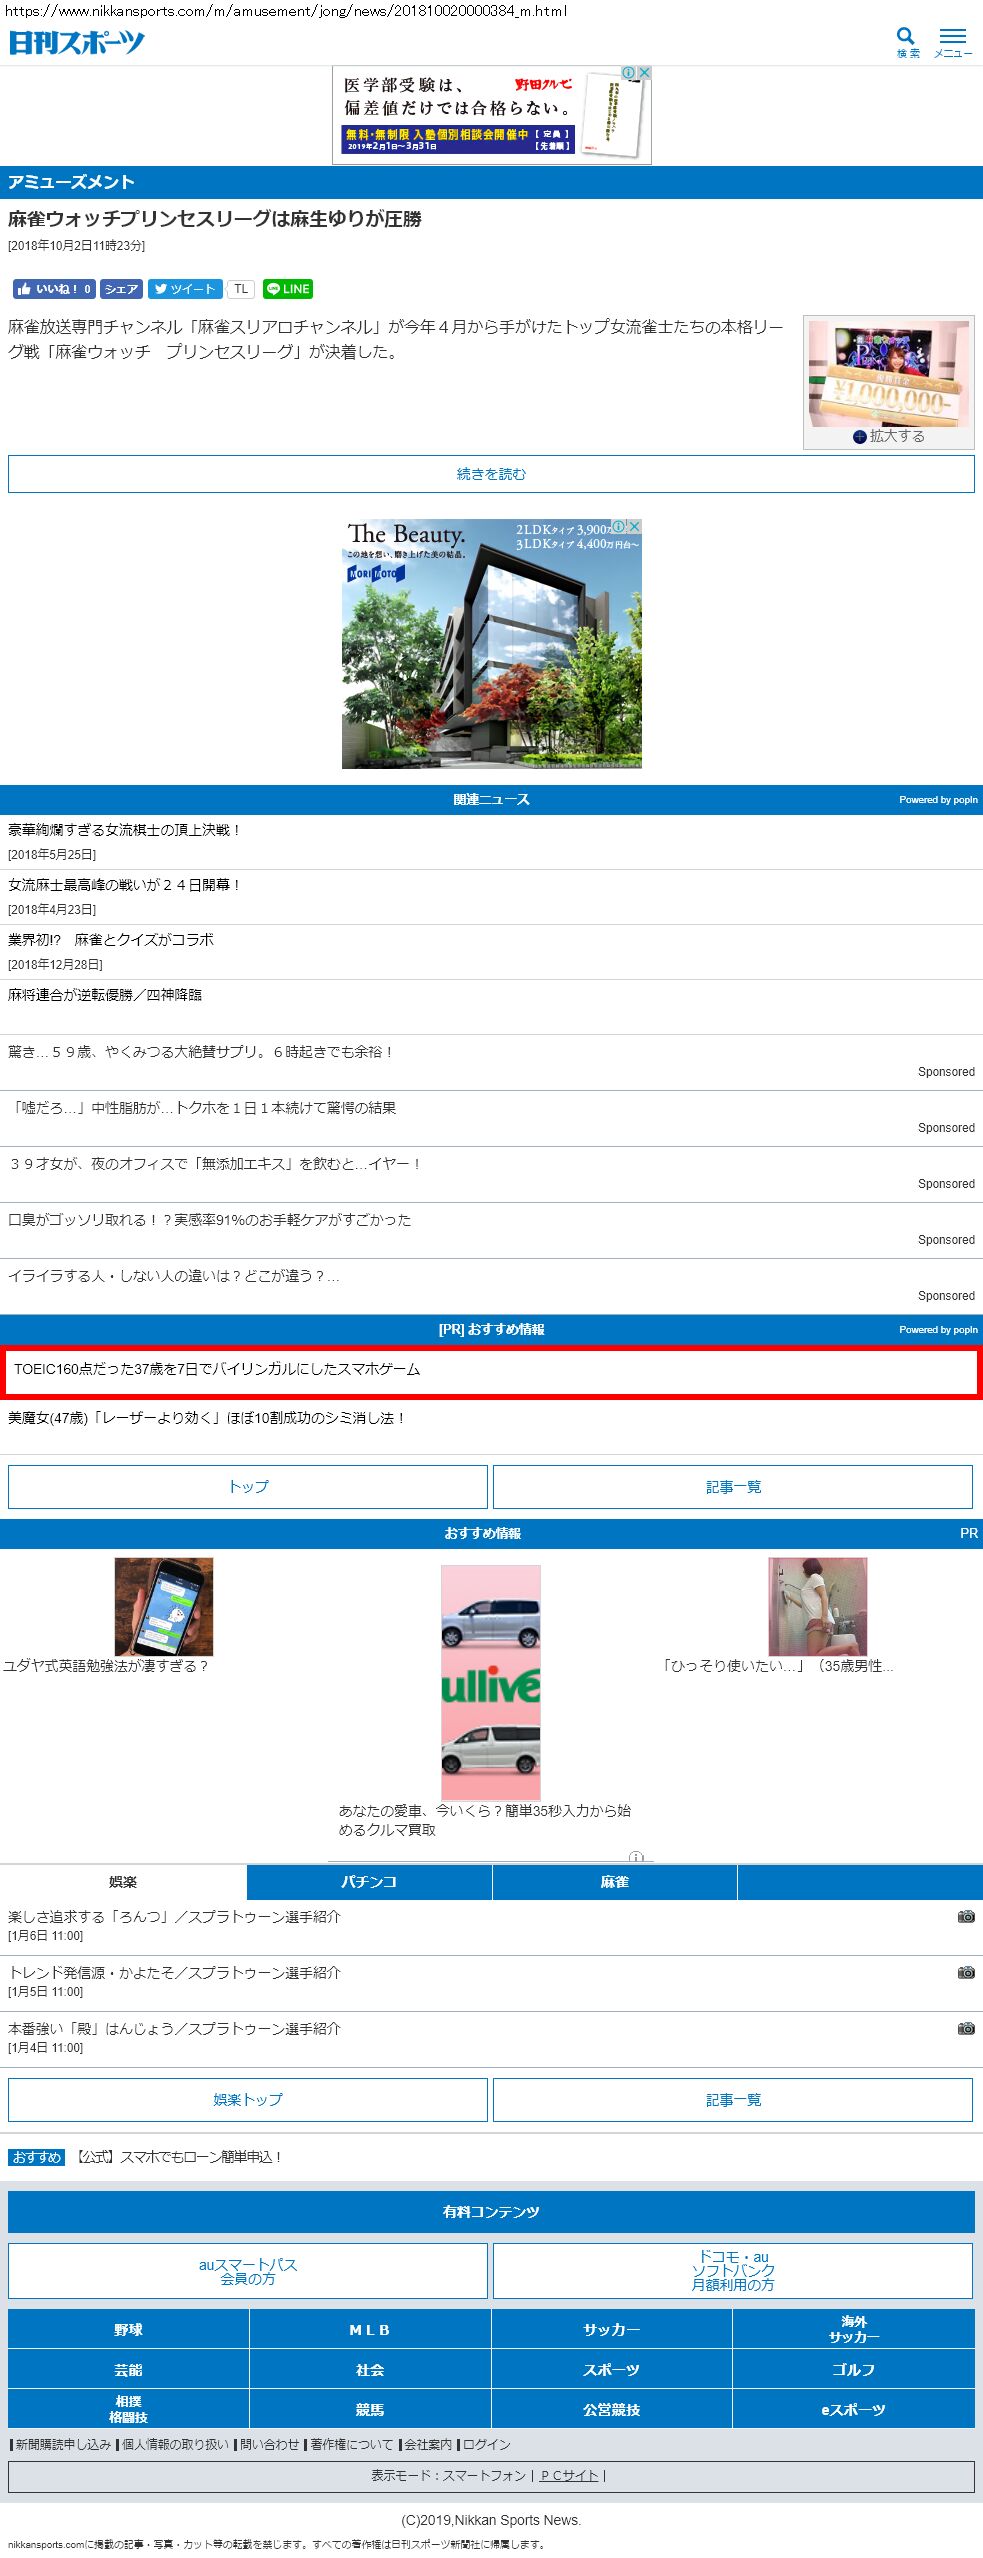Click the Facebook like button
This screenshot has height=2558, width=983.
[x=54, y=289]
